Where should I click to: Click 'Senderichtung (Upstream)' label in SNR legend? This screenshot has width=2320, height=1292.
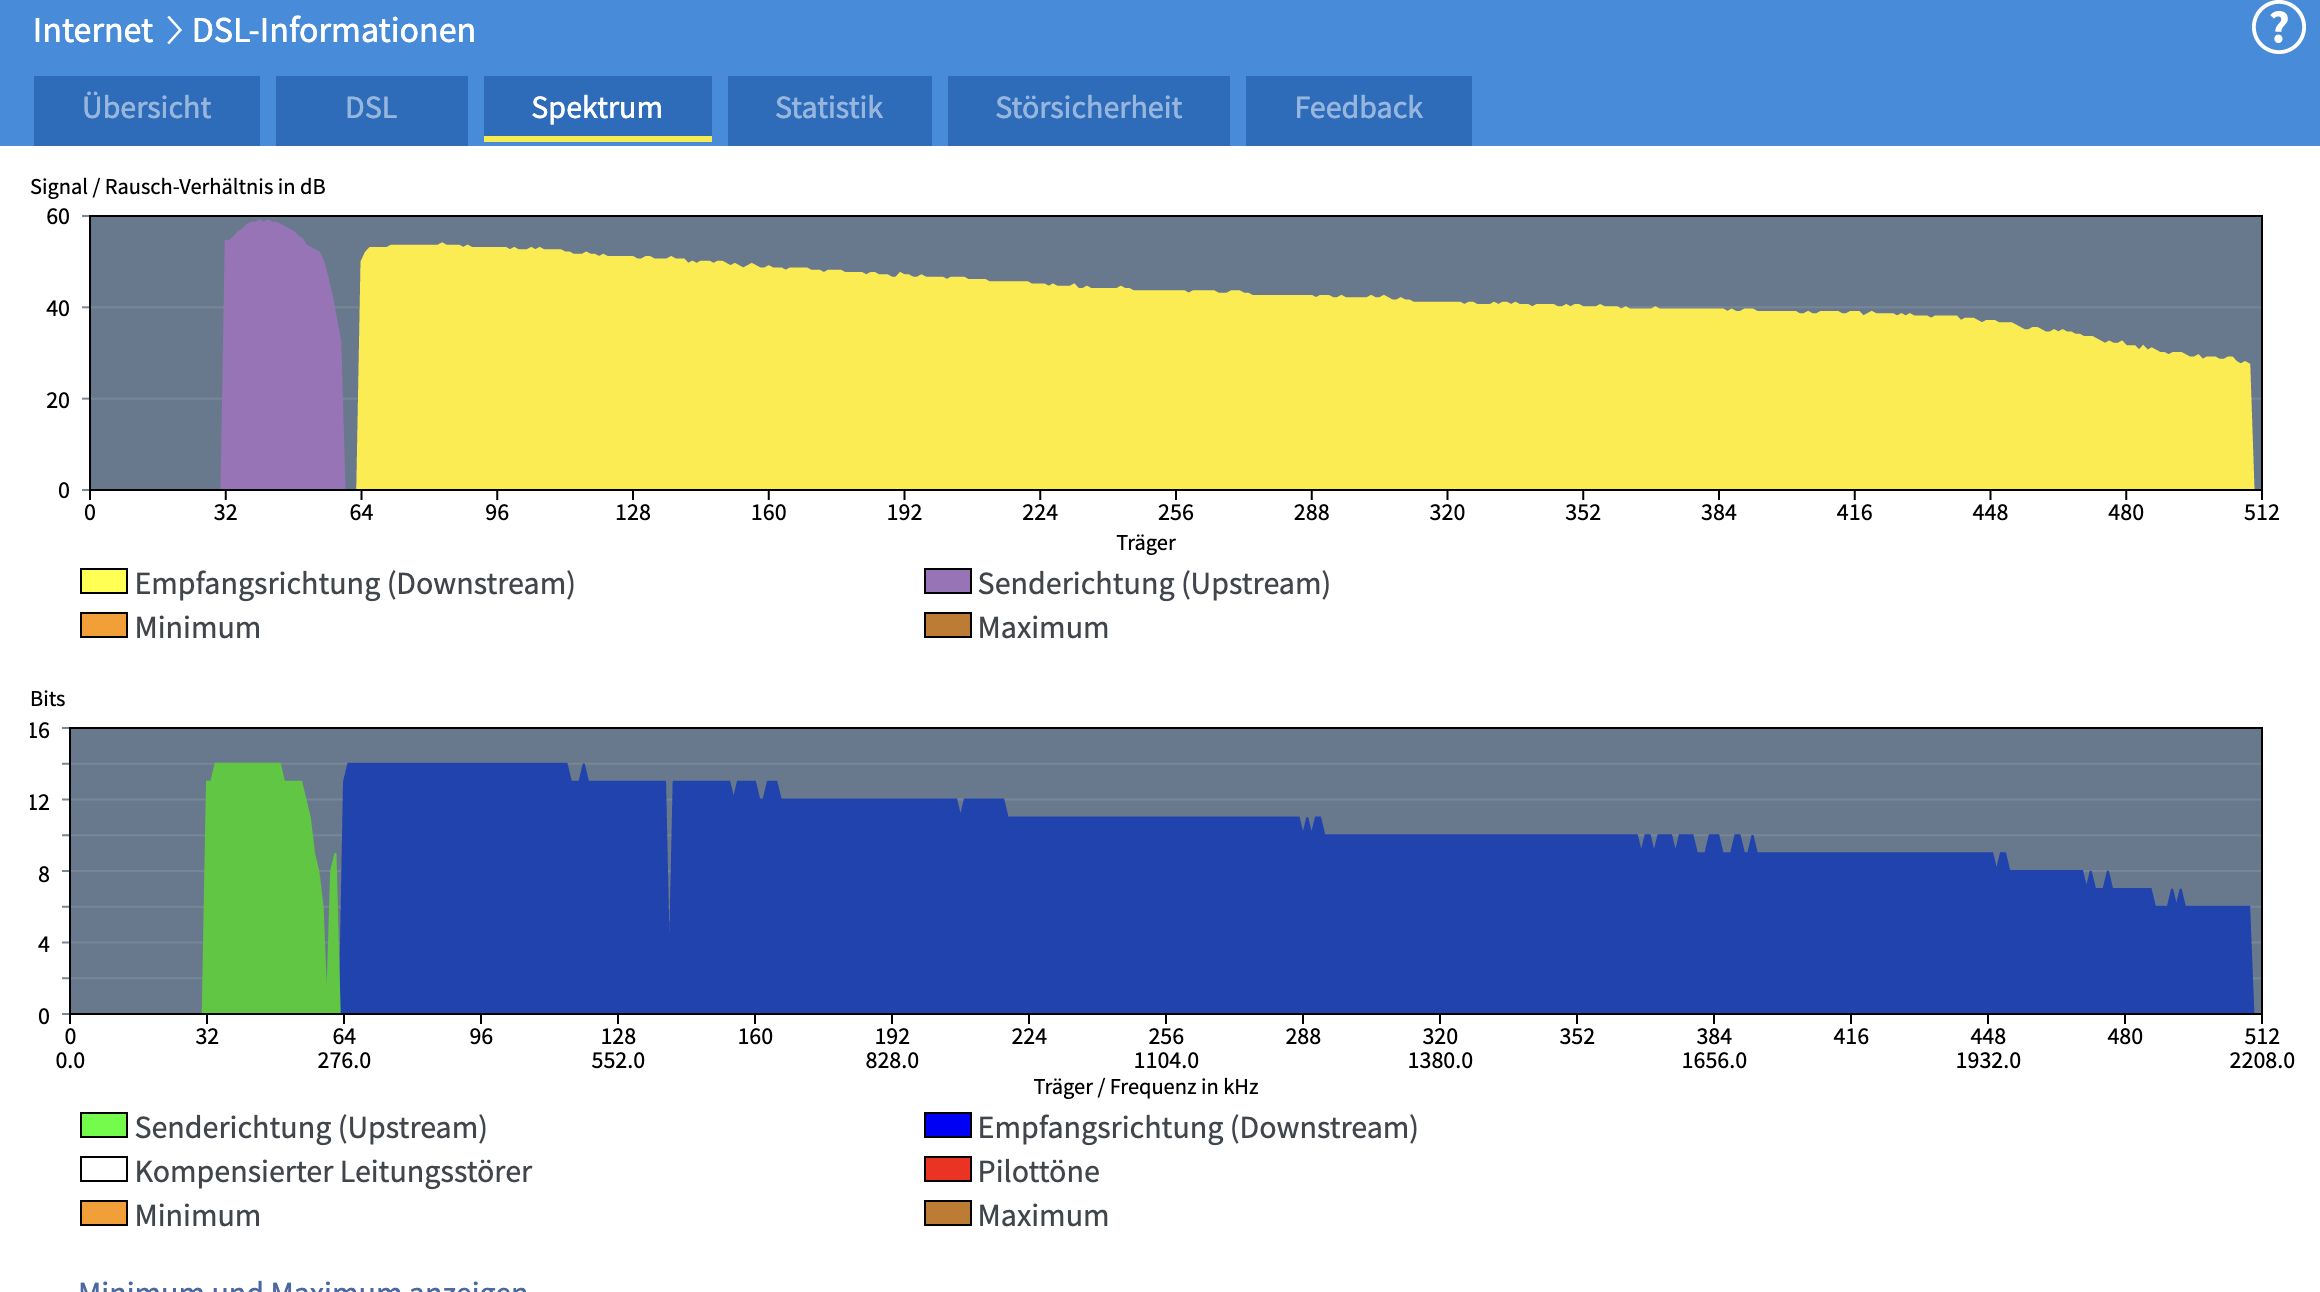click(1154, 583)
